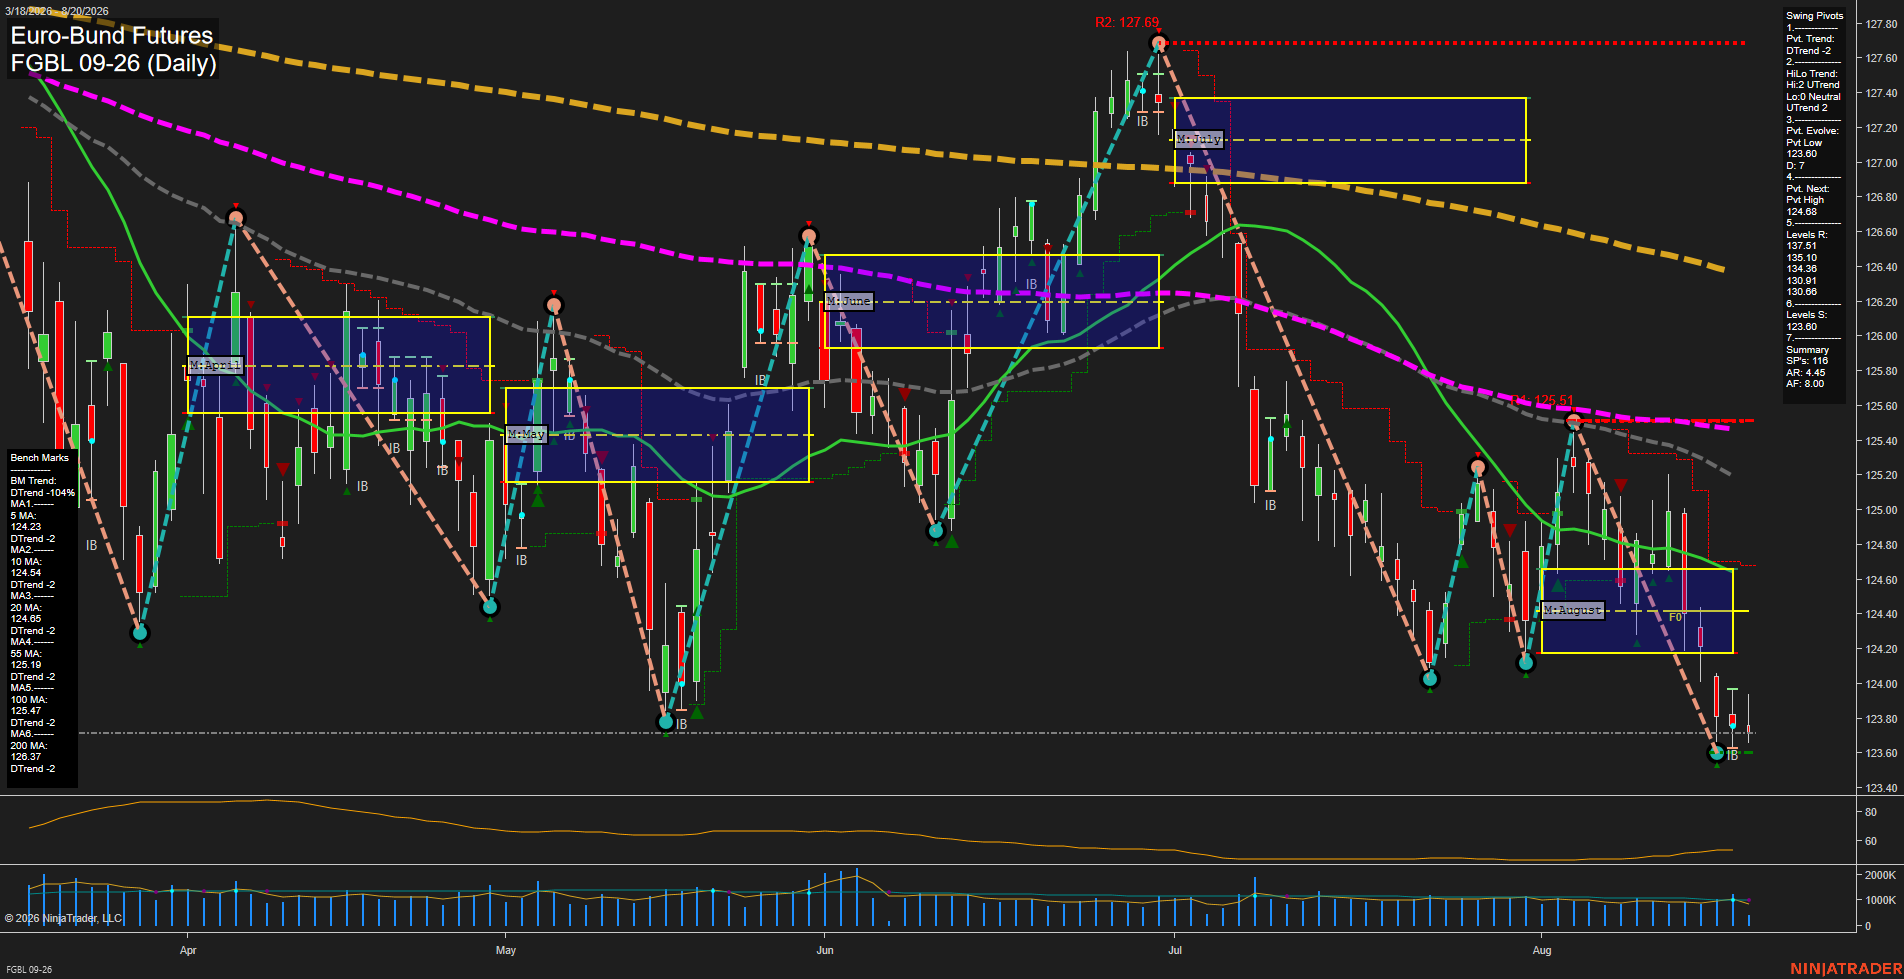Click the DTrend -104% value in Bench Marks
Screen dimensions: 1904x979
(43, 493)
